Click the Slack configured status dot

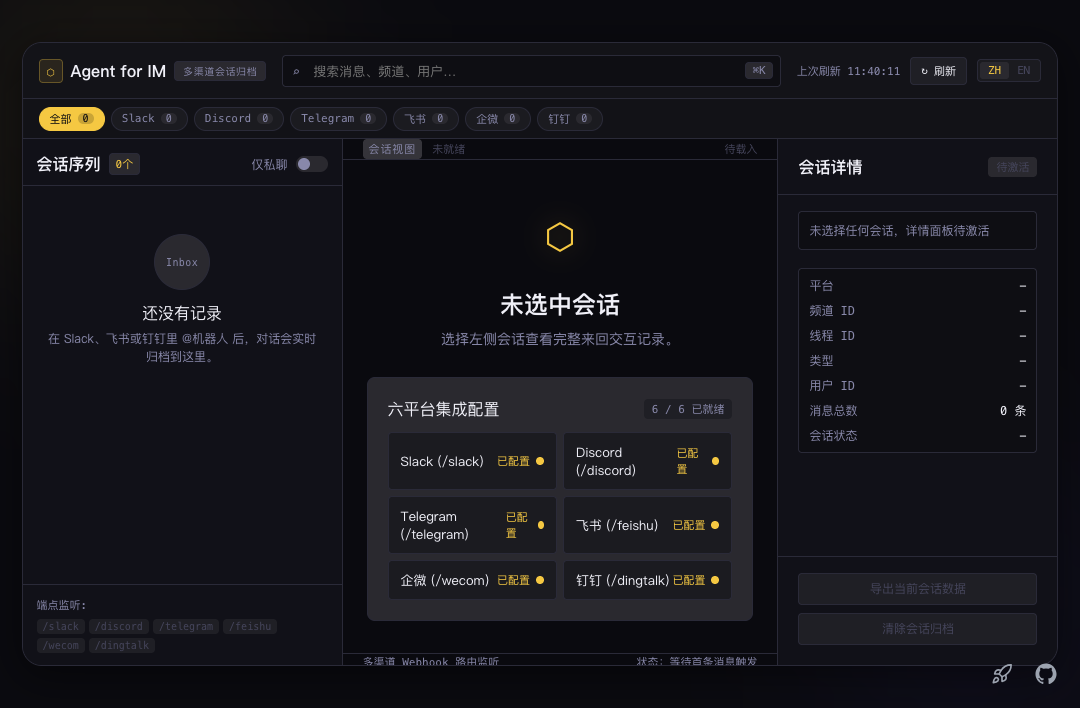[x=540, y=461]
